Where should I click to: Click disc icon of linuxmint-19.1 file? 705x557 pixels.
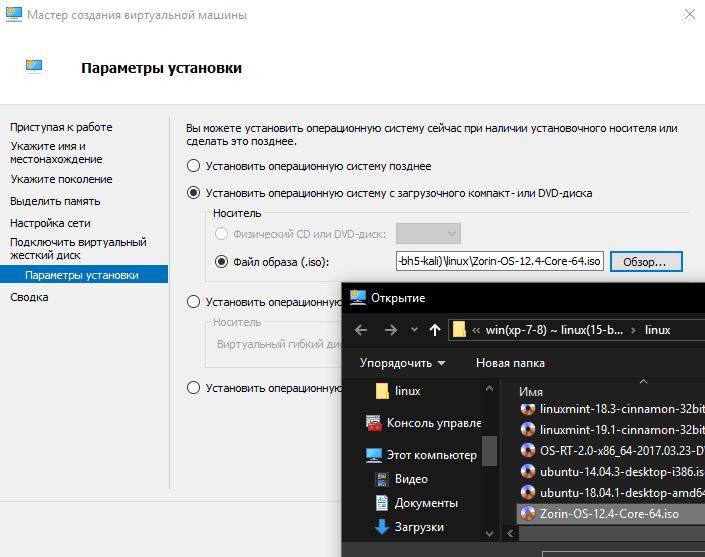pyautogui.click(x=528, y=429)
